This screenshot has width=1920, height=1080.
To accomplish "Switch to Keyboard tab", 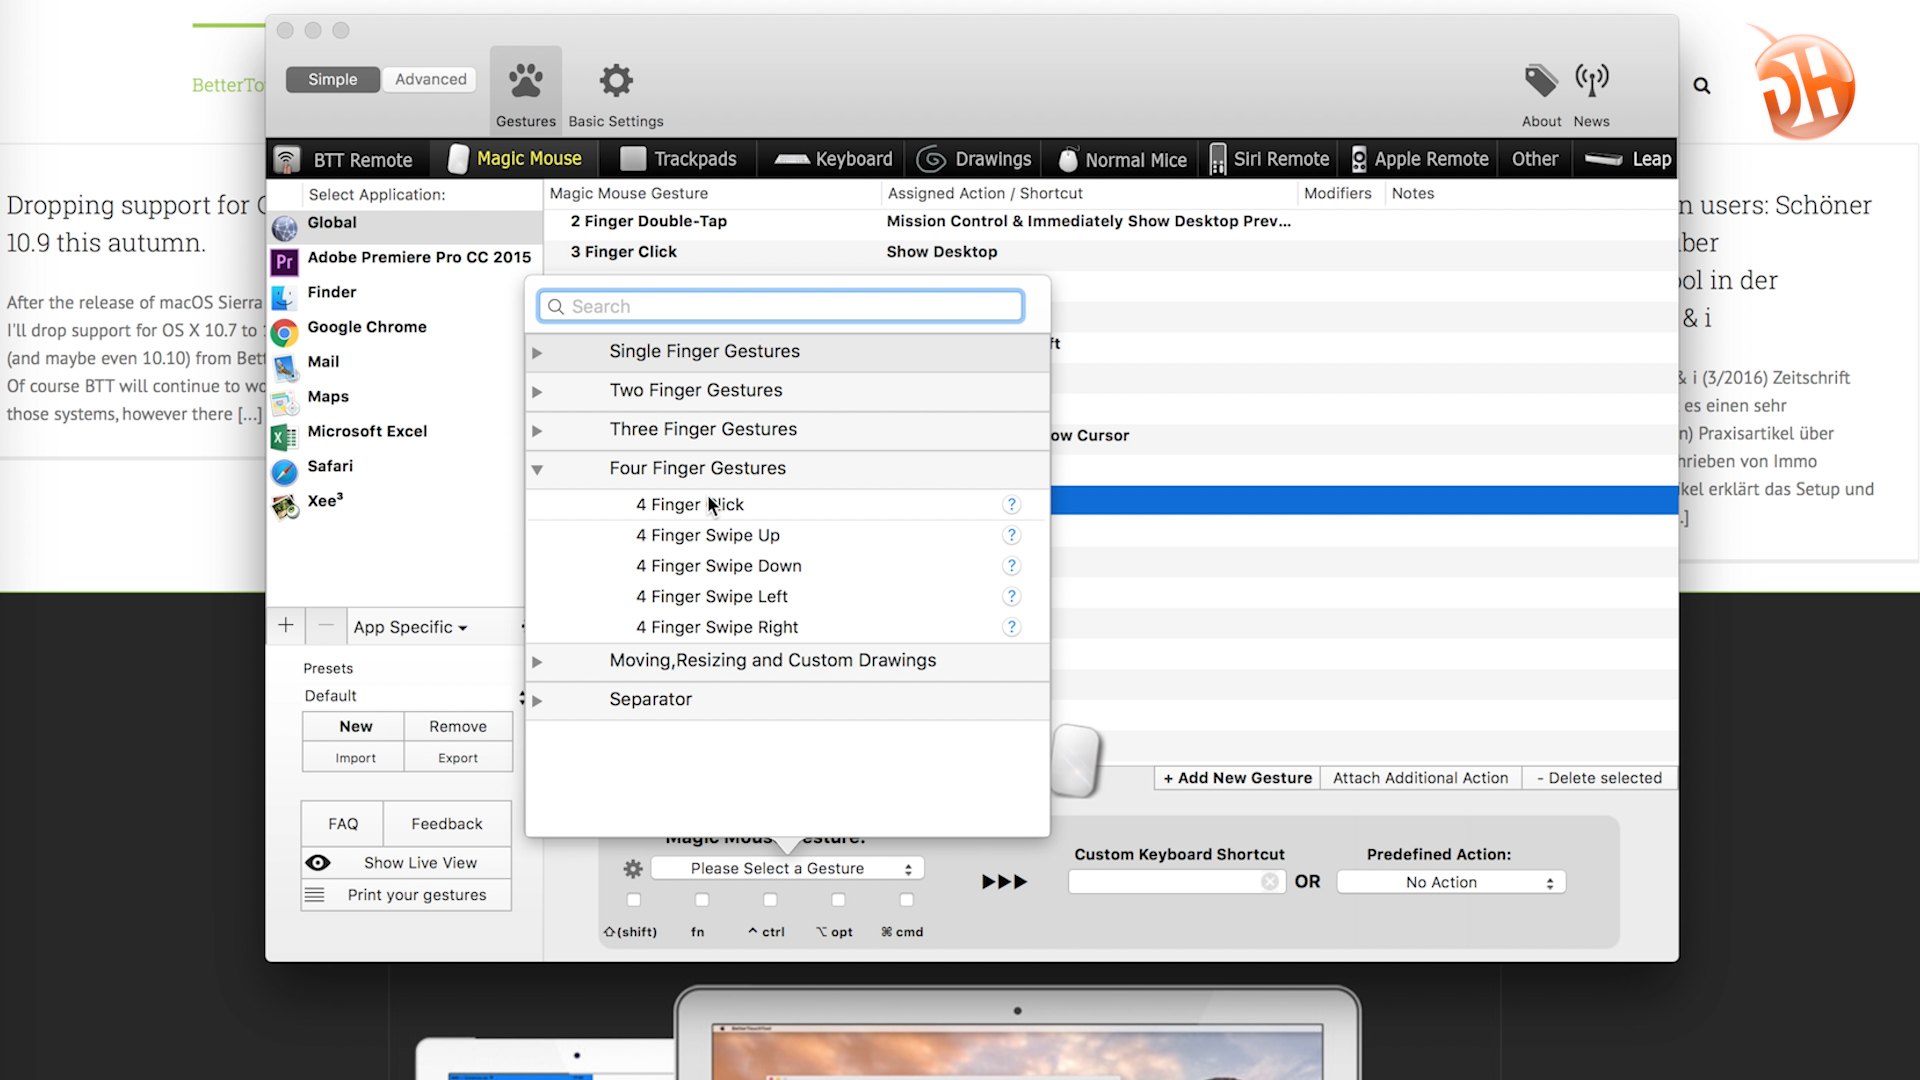I will pos(833,160).
